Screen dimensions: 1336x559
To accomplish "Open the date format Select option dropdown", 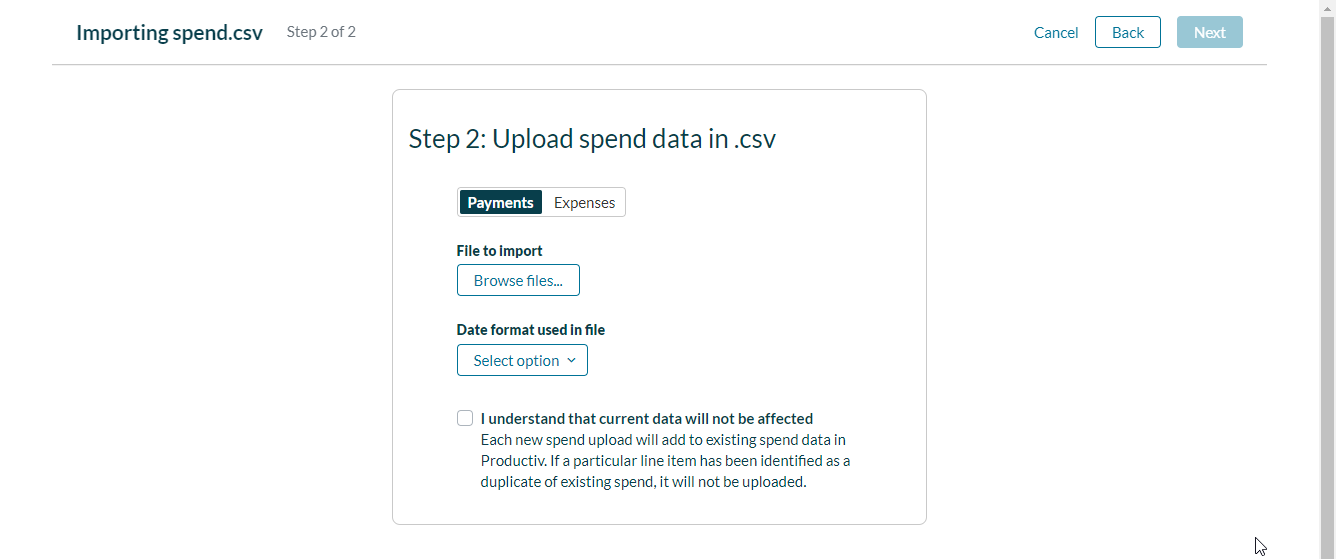I will [x=522, y=360].
